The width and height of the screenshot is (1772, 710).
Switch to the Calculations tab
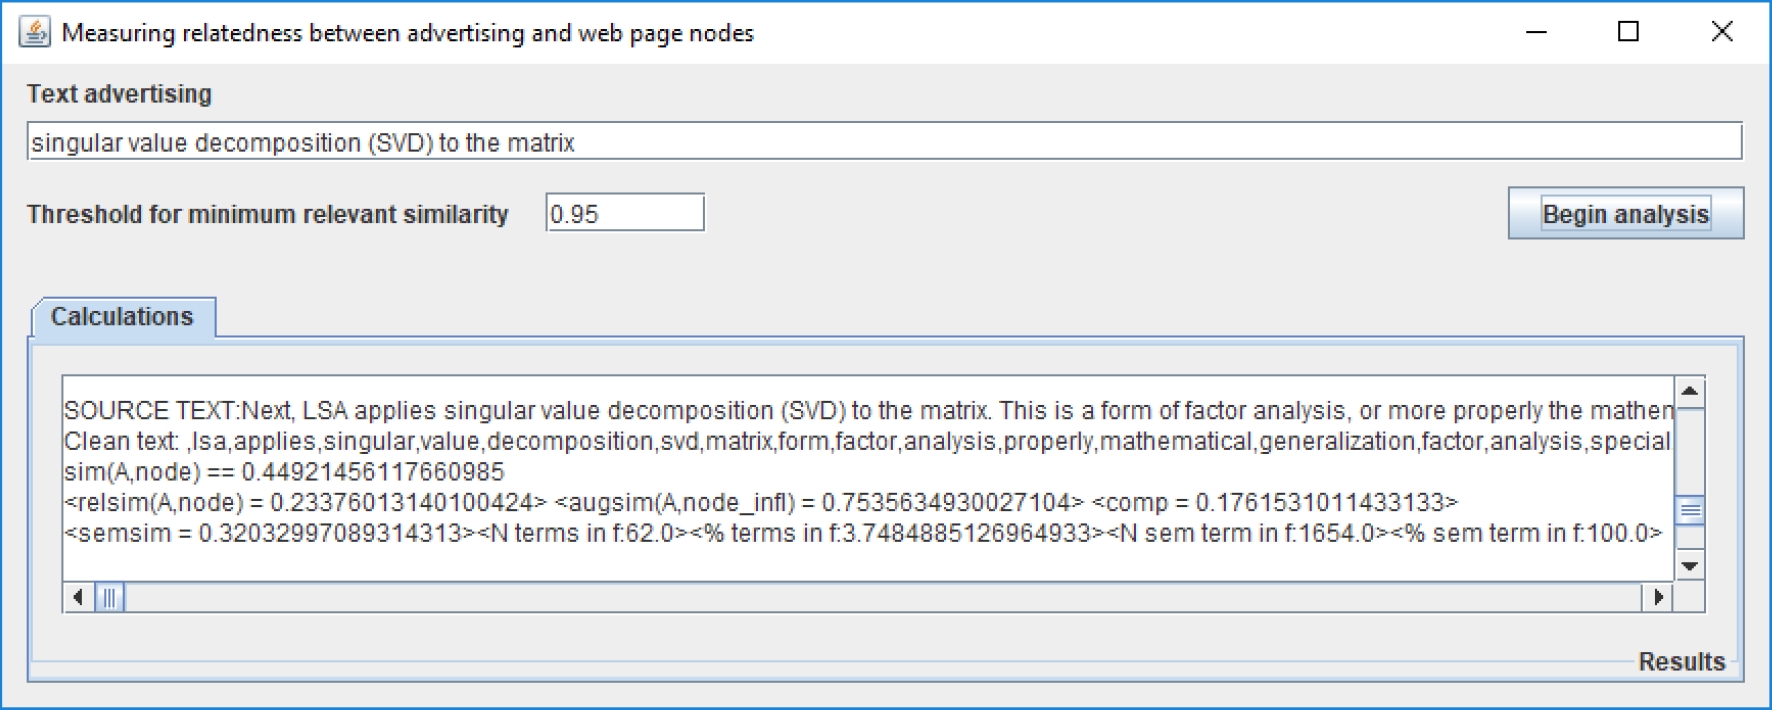pos(122,317)
